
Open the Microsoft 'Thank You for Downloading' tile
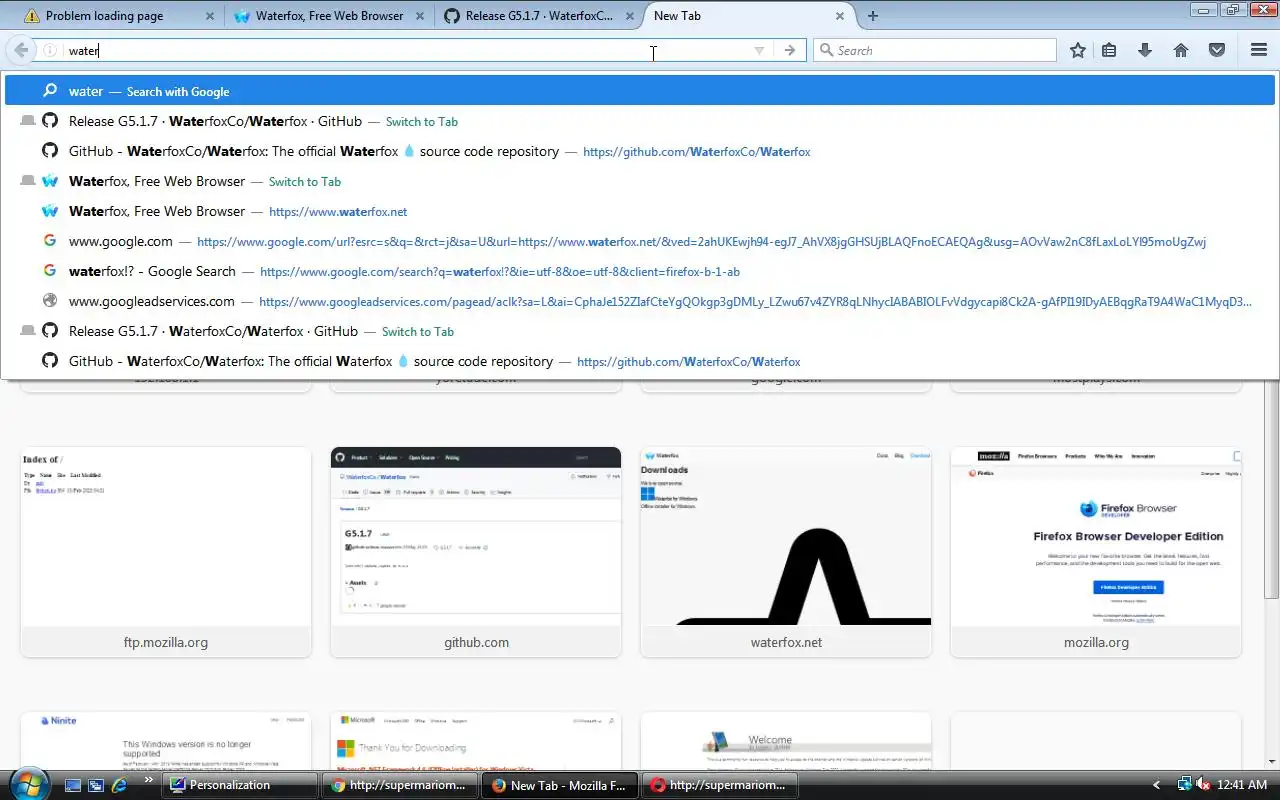click(x=476, y=741)
